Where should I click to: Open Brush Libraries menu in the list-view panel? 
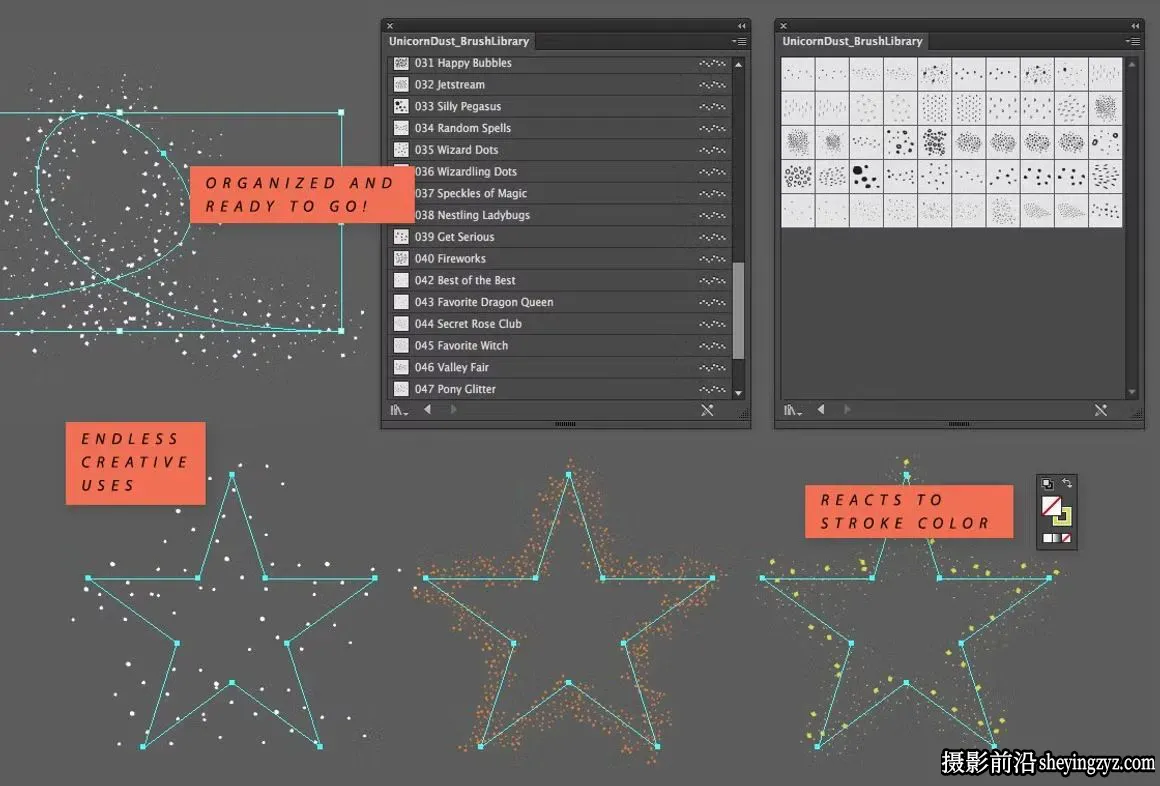point(399,410)
